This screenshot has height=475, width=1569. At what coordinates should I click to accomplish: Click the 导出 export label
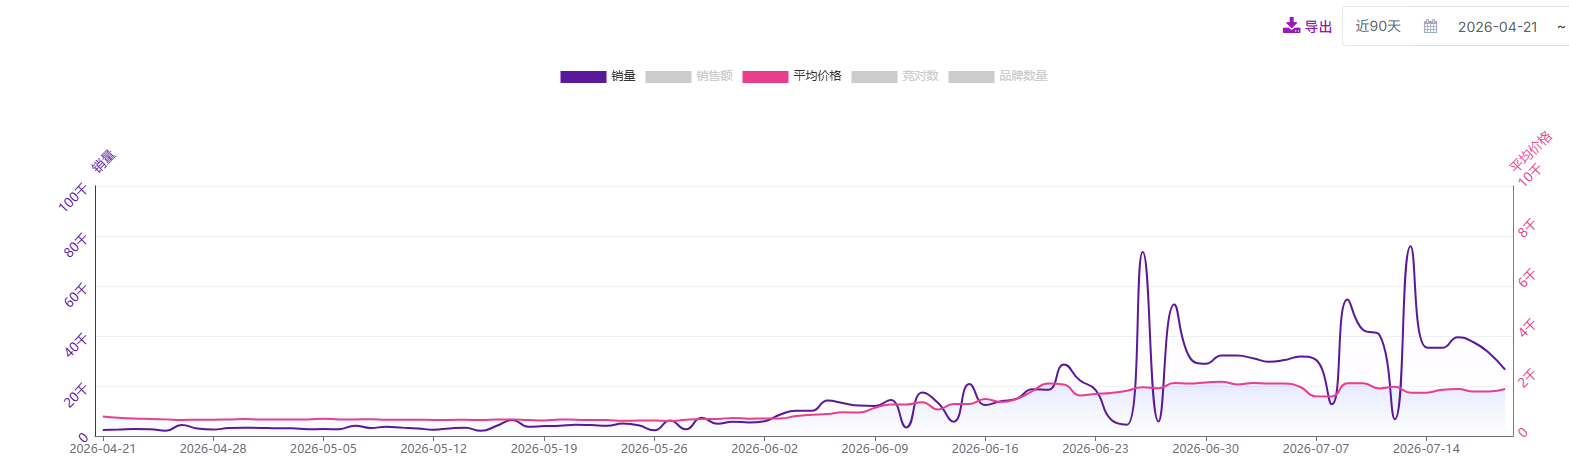click(1318, 27)
